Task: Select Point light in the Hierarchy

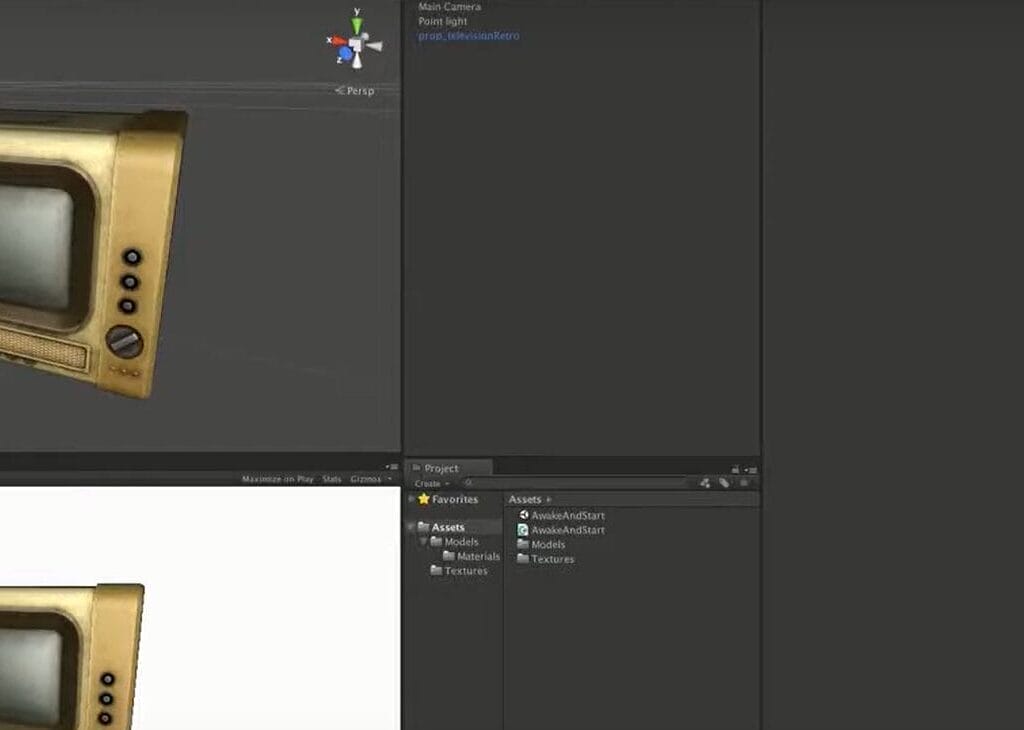Action: pos(443,21)
